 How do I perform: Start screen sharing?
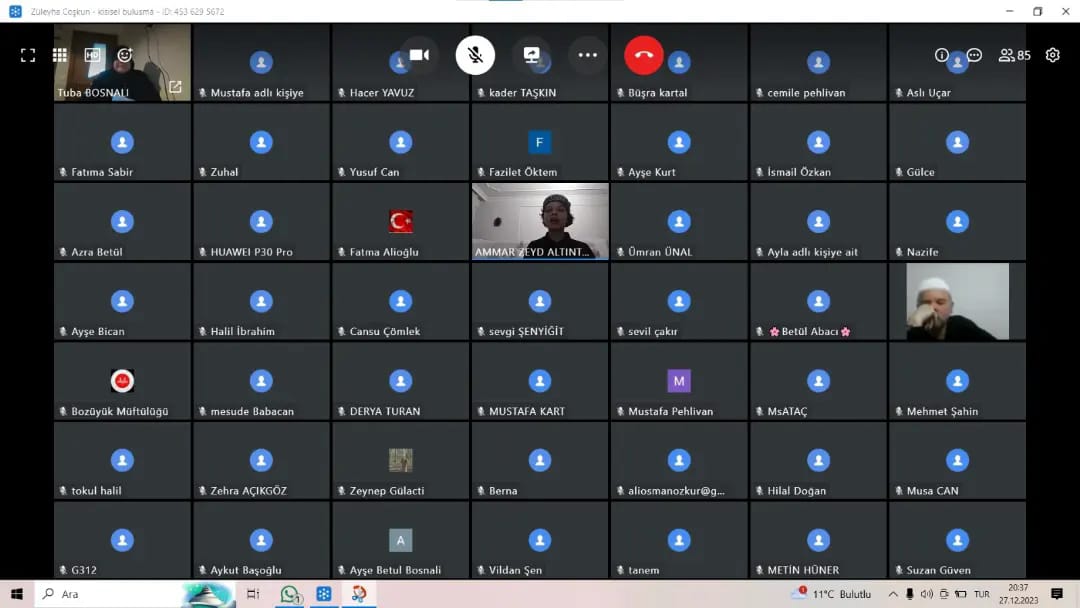click(532, 55)
